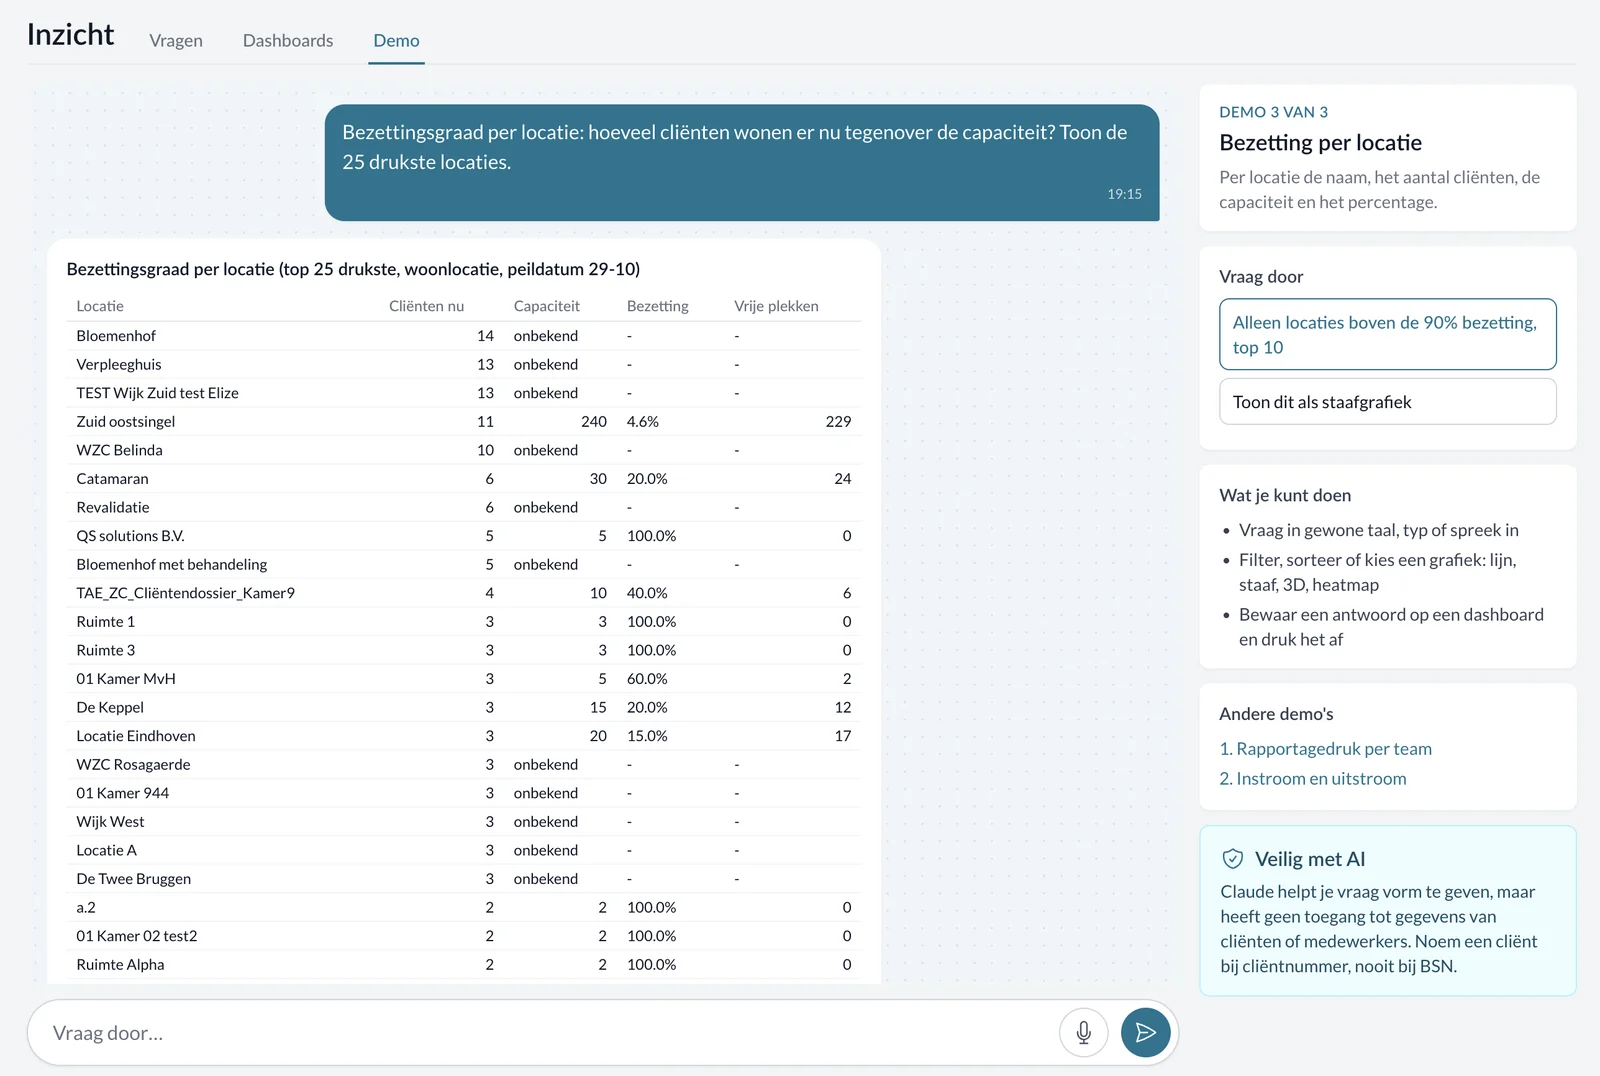Select the Demo tab

tap(396, 41)
